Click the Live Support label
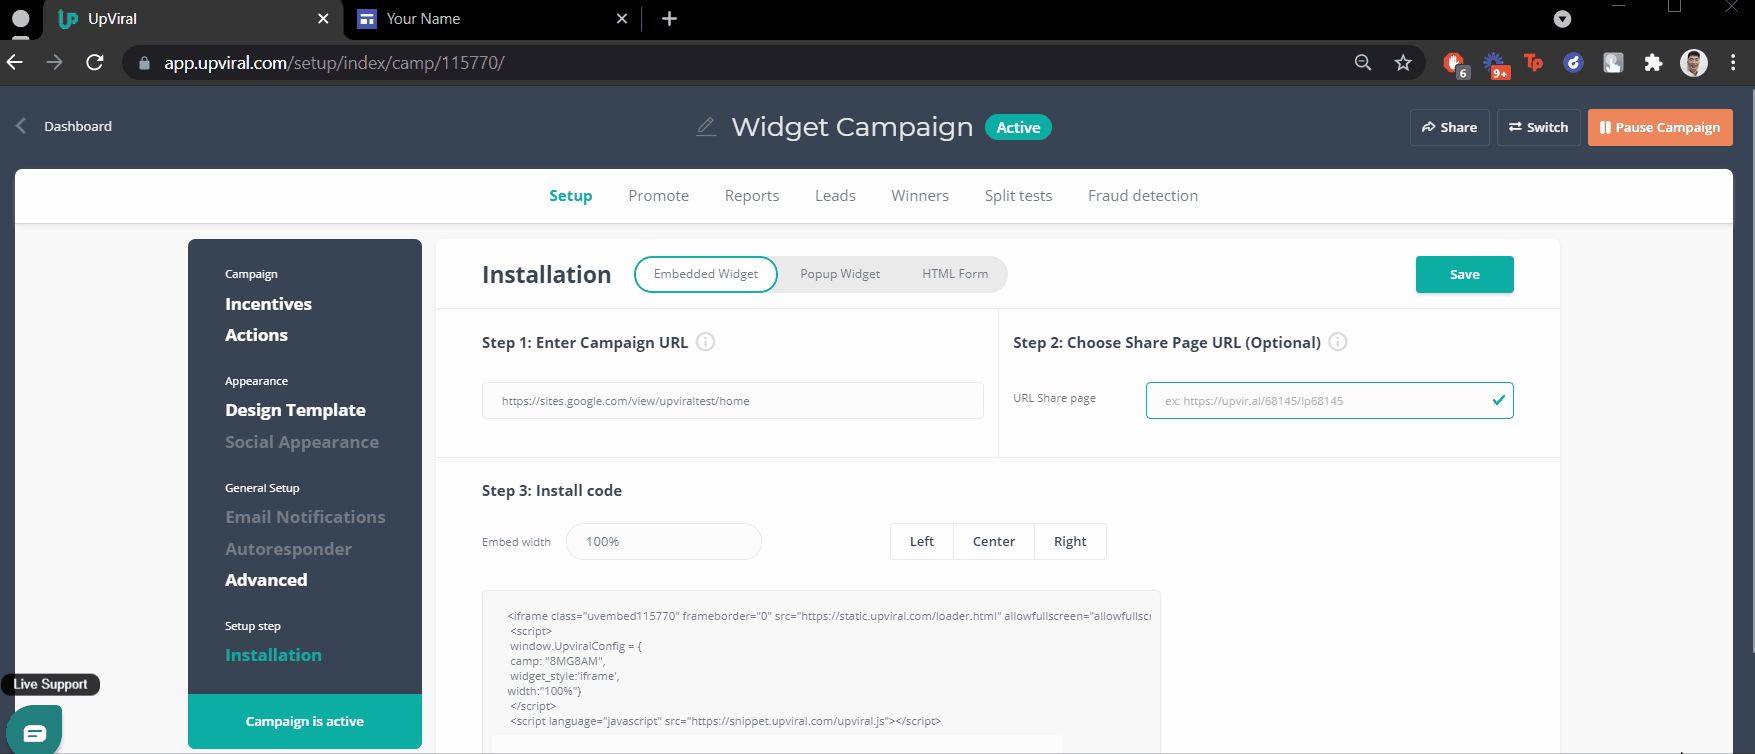The height and width of the screenshot is (754, 1755). (50, 684)
